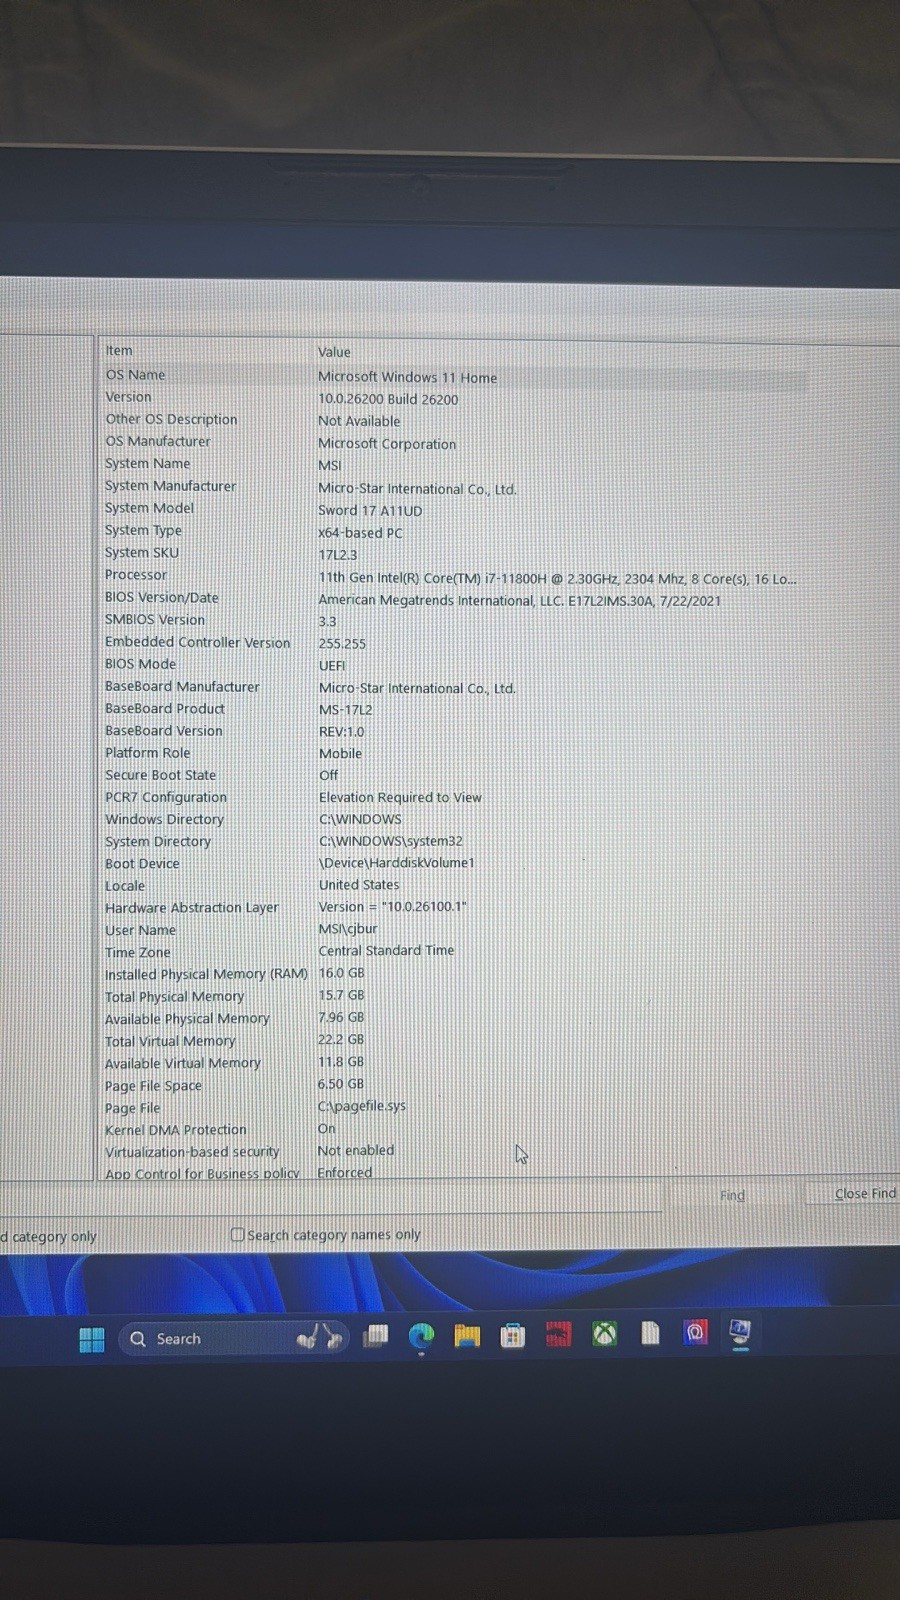Open the Xbox app from the taskbar

tap(604, 1333)
